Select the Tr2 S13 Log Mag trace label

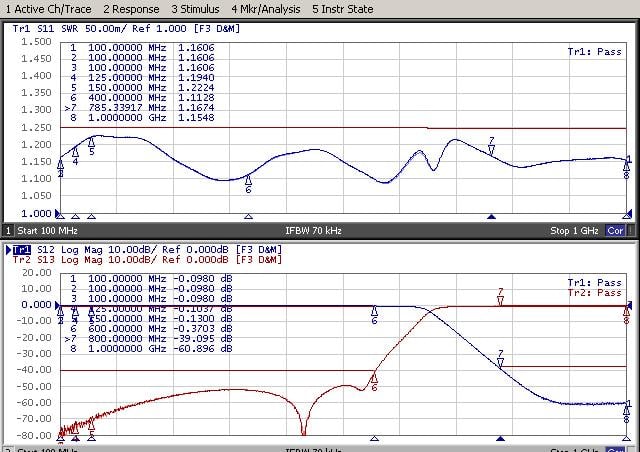(147, 260)
